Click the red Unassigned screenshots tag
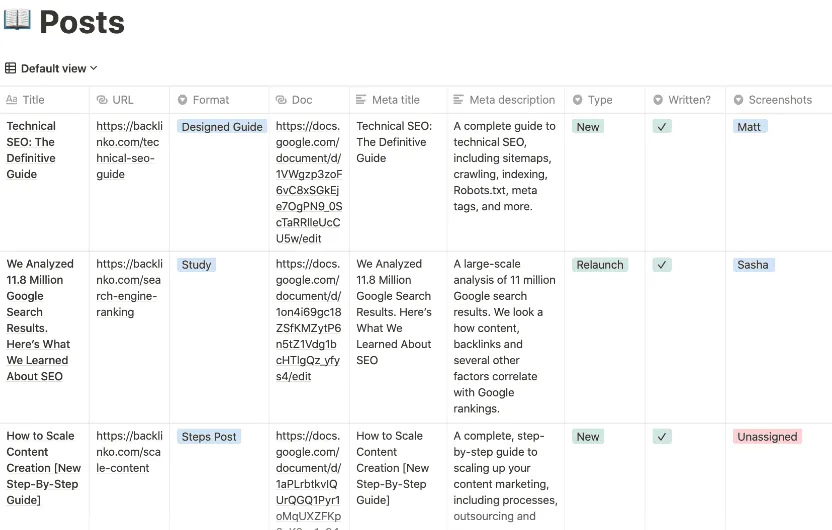 (767, 437)
